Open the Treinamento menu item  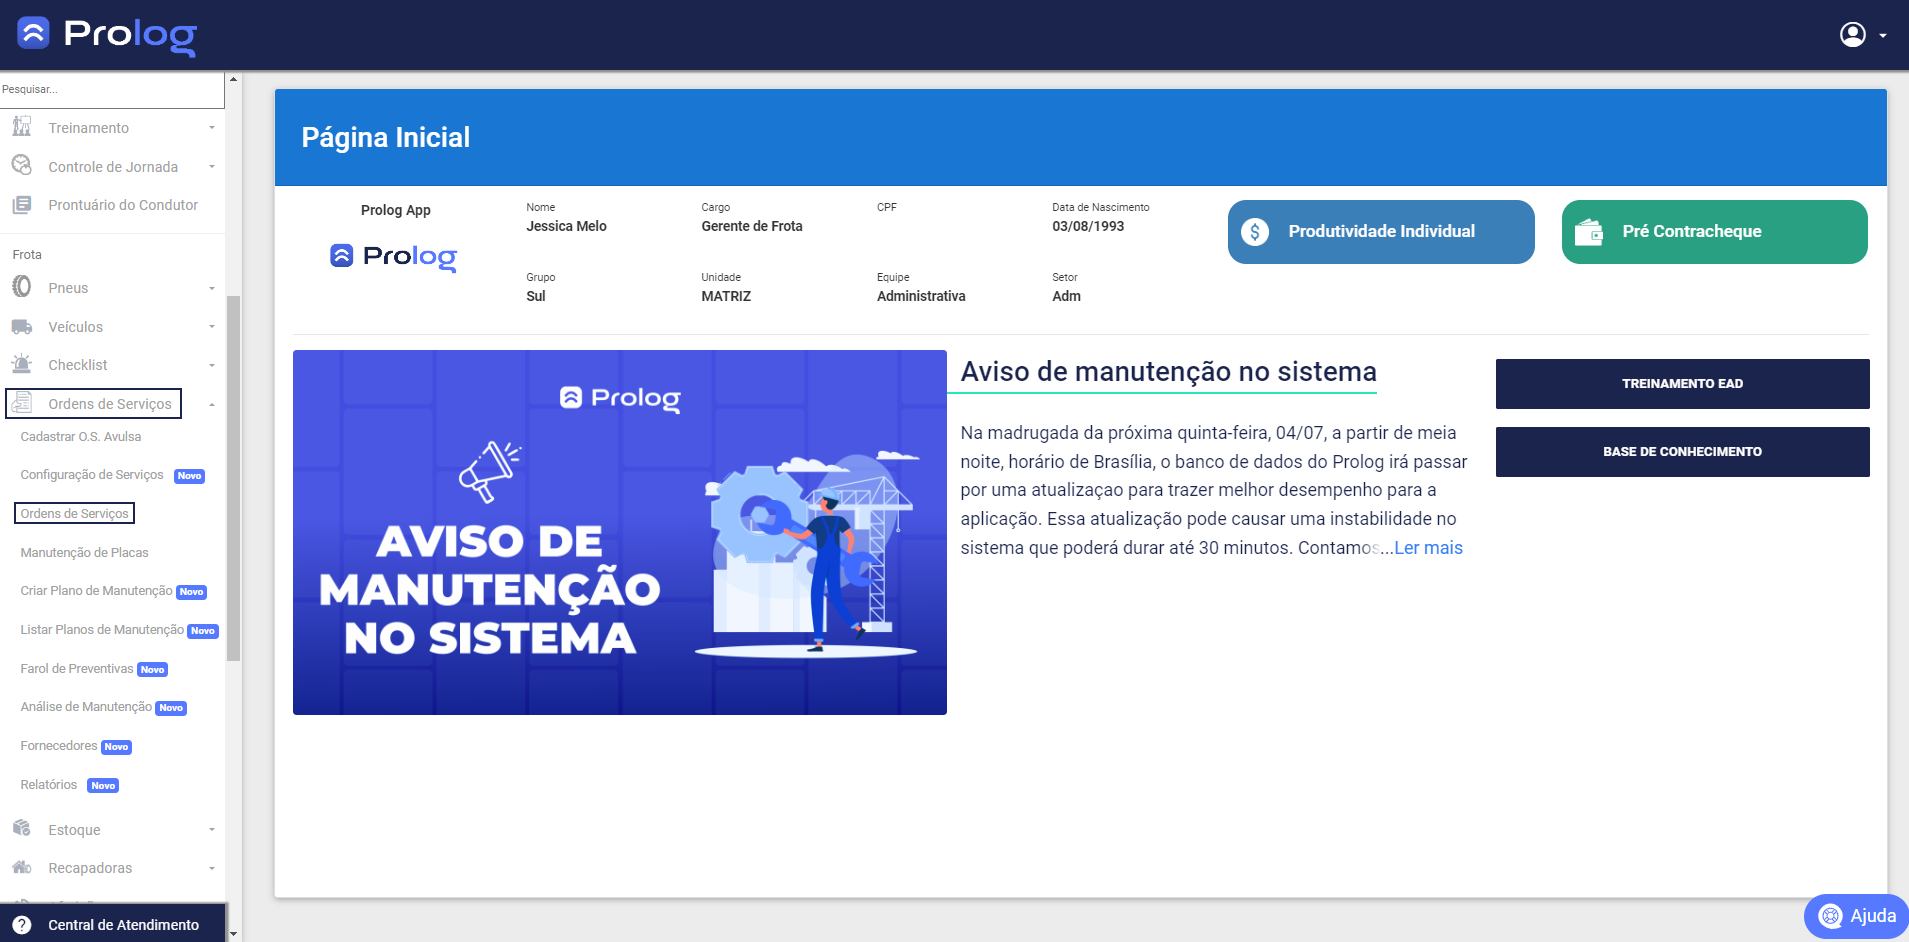coord(88,128)
